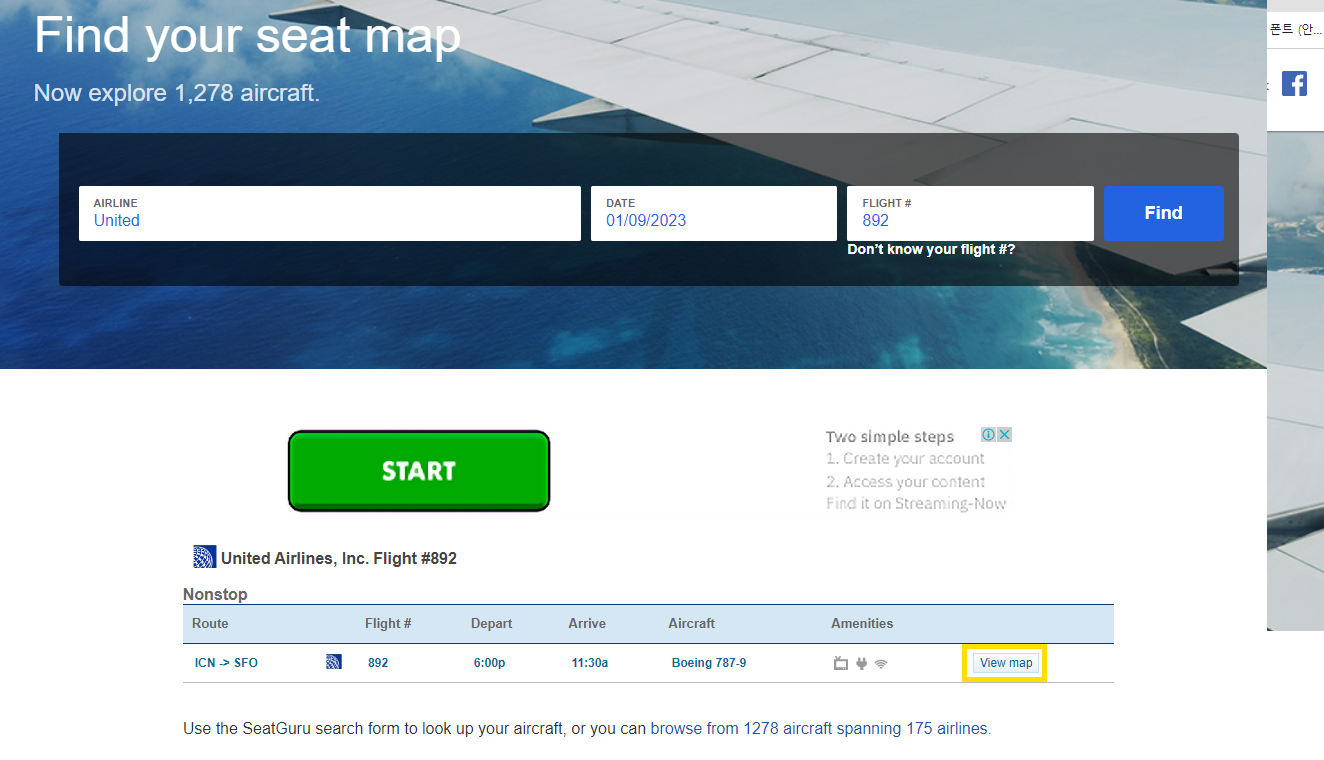Click the United logo in ICN -> SFO row
1324x760 pixels.
[x=334, y=662]
